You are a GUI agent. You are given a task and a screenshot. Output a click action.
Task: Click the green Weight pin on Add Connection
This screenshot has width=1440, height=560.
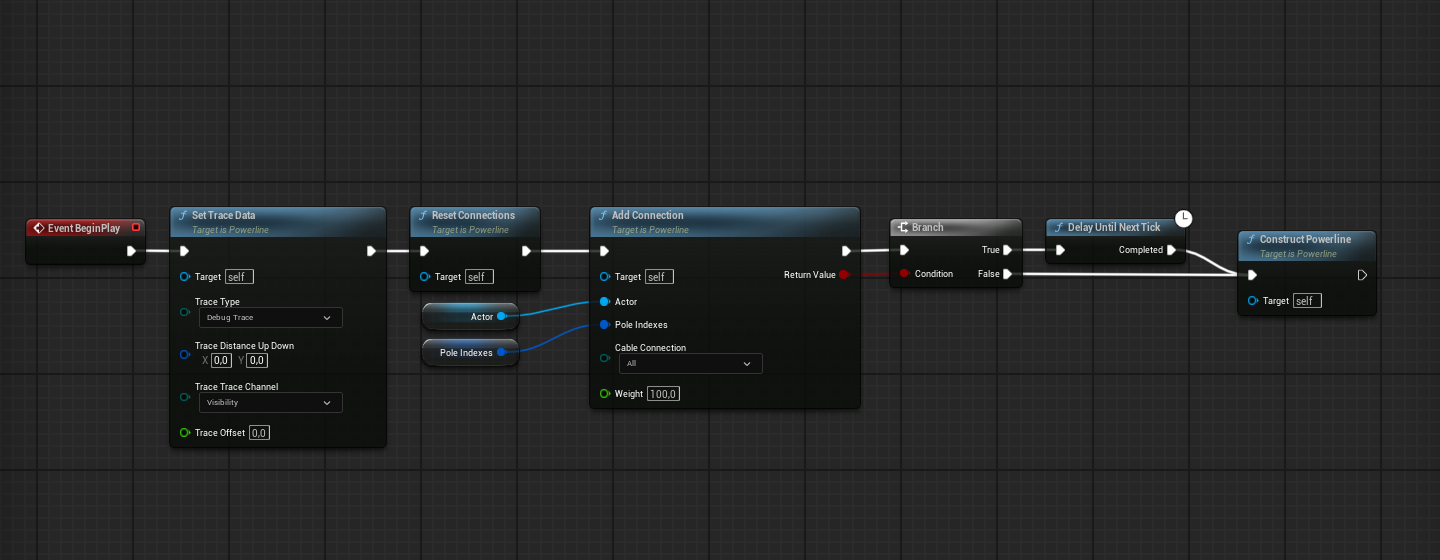[604, 394]
